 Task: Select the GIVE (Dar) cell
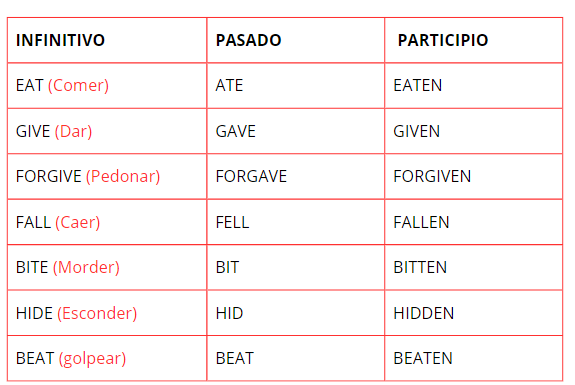pyautogui.click(x=107, y=131)
